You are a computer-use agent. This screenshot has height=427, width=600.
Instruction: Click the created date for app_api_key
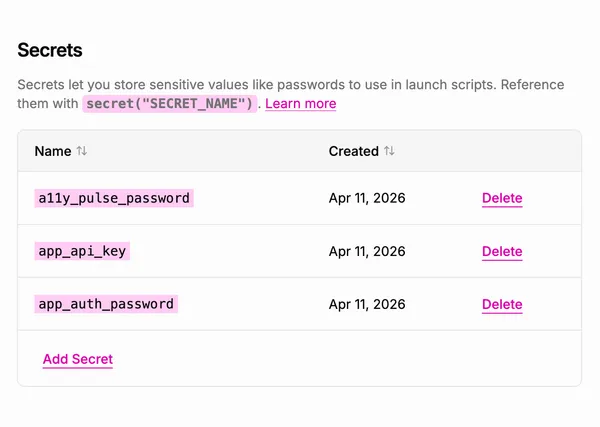click(367, 251)
